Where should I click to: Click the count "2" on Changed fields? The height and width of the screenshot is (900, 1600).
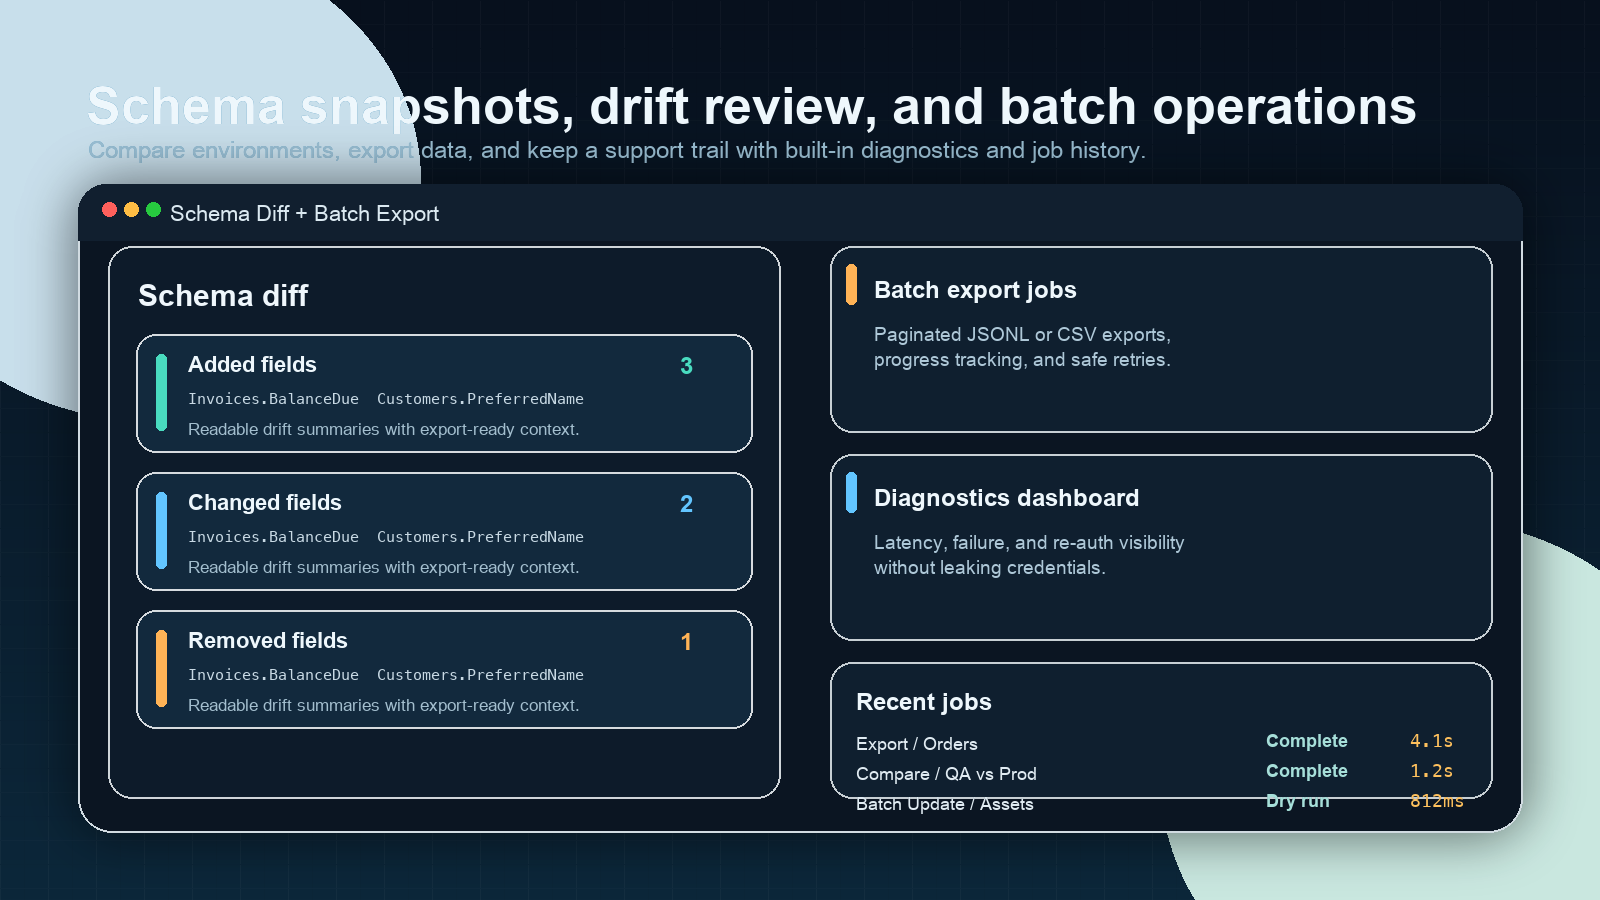coord(686,504)
